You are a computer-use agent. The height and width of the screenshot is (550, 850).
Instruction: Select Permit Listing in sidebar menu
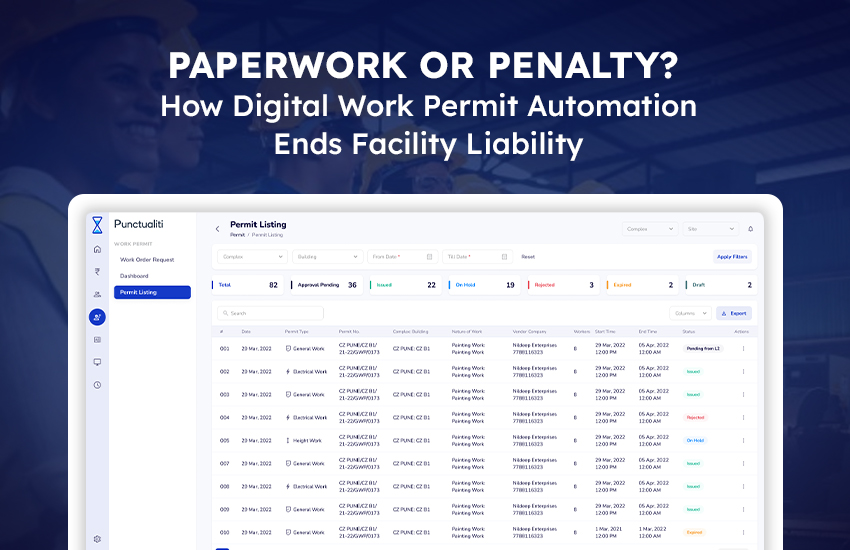tap(152, 292)
